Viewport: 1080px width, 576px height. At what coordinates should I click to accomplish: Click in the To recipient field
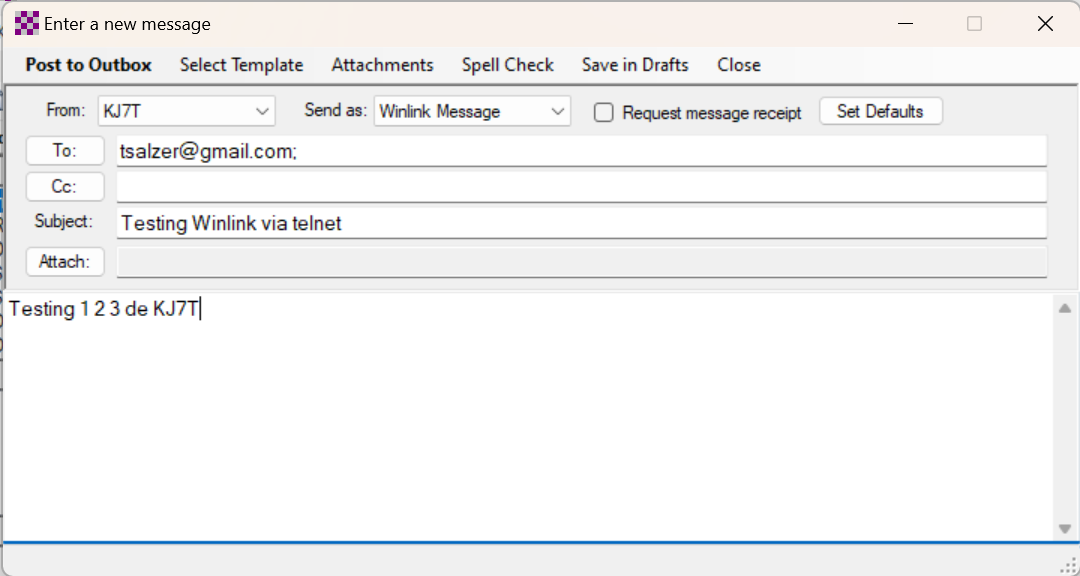click(x=580, y=151)
